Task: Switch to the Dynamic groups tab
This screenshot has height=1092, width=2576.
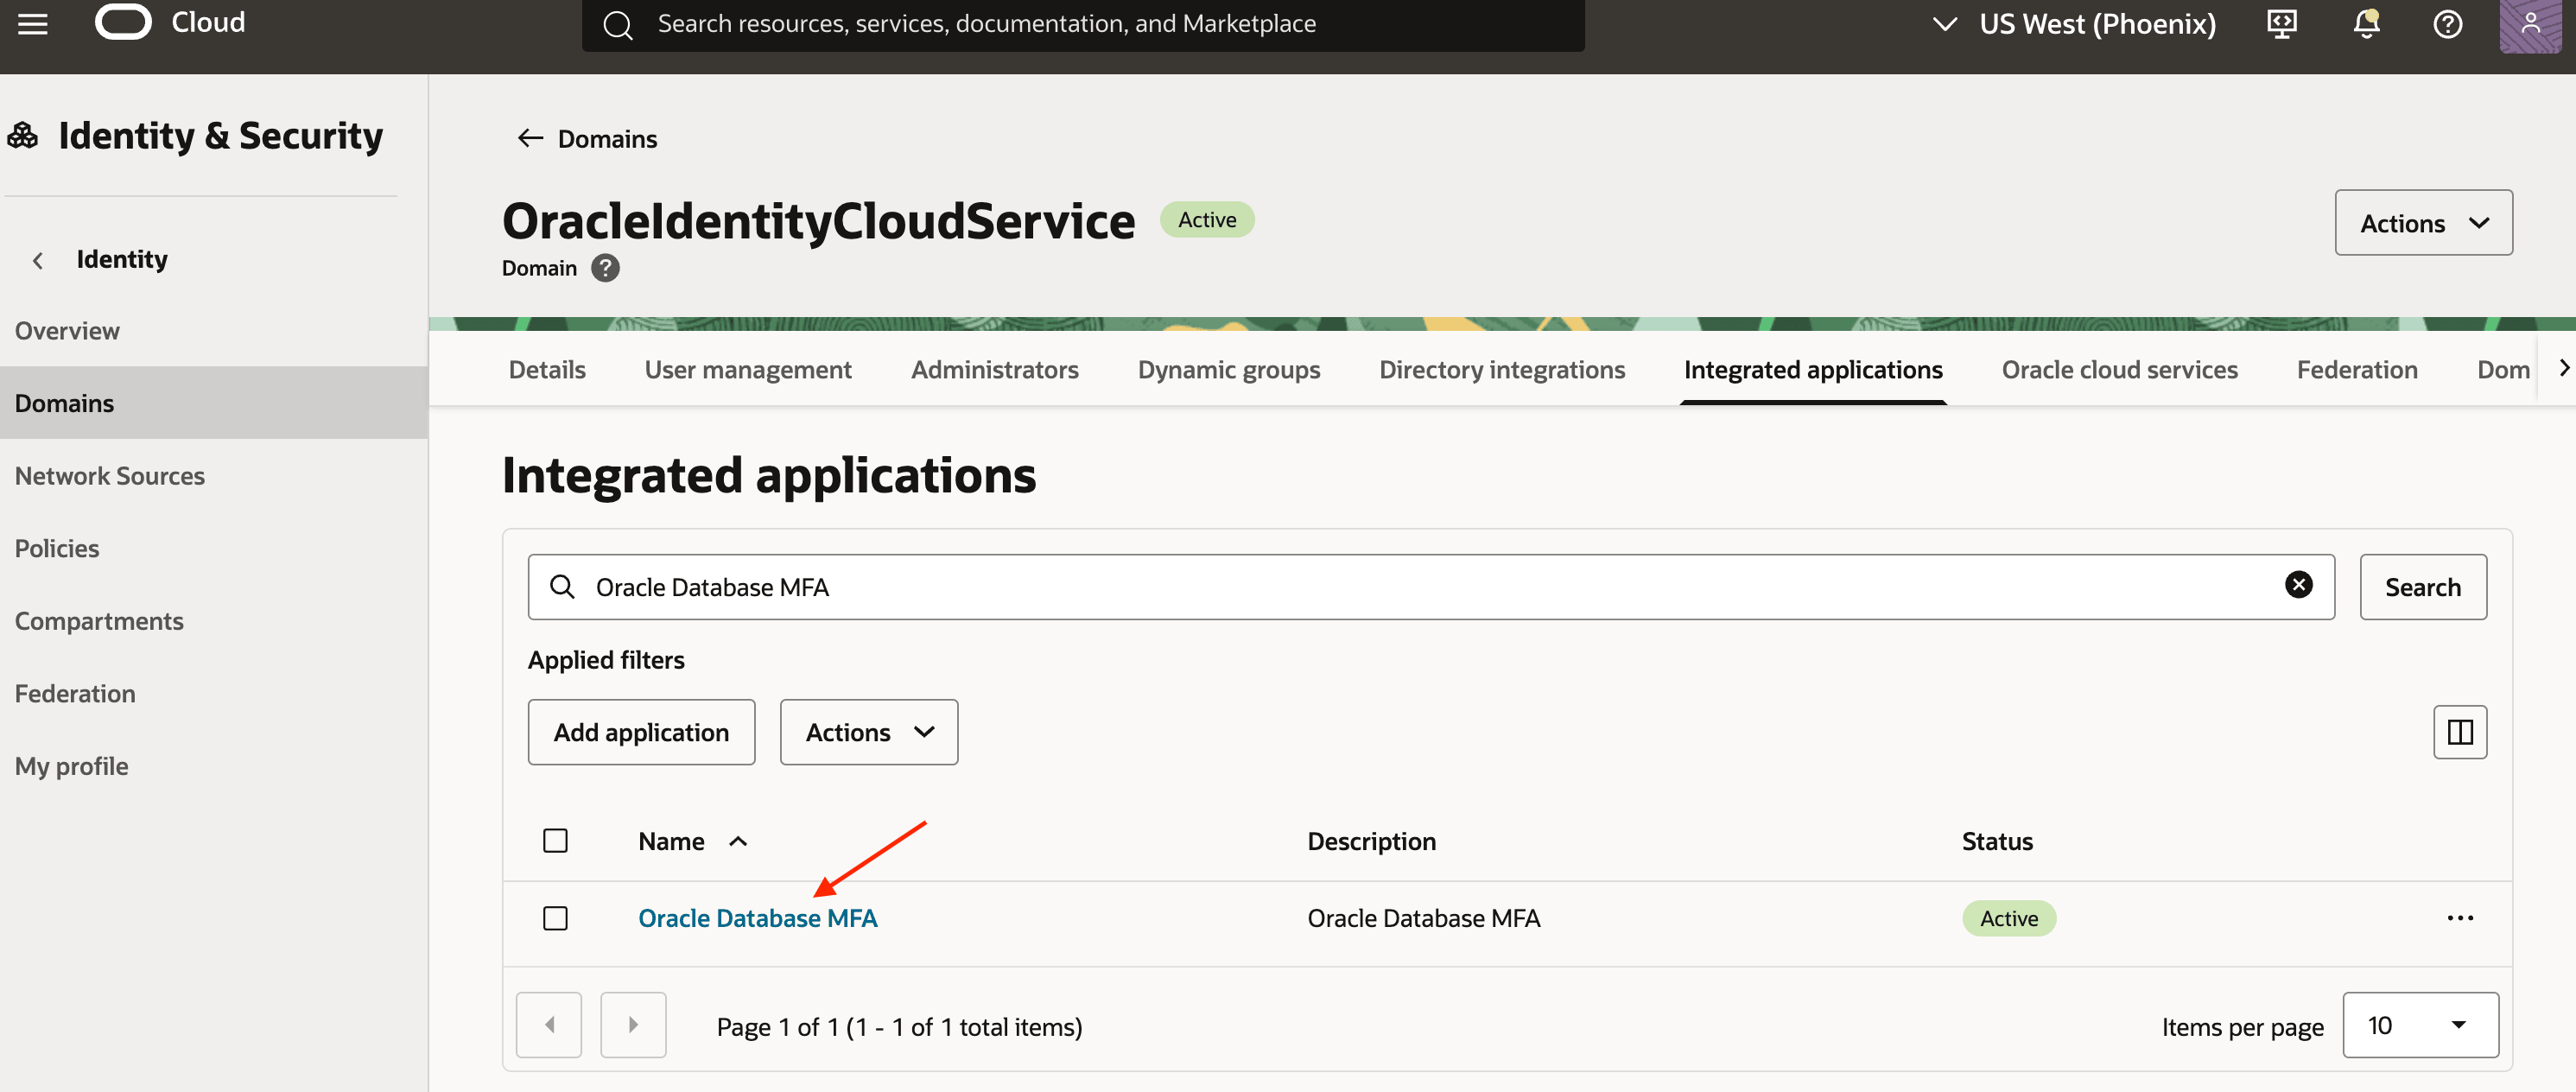Action: coord(1228,369)
